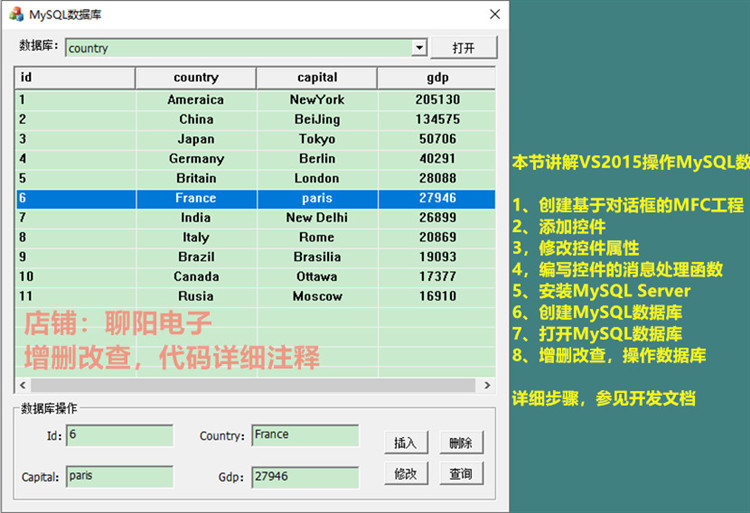This screenshot has height=513, width=750.
Task: Click the Berlin capital cell
Action: (317, 158)
